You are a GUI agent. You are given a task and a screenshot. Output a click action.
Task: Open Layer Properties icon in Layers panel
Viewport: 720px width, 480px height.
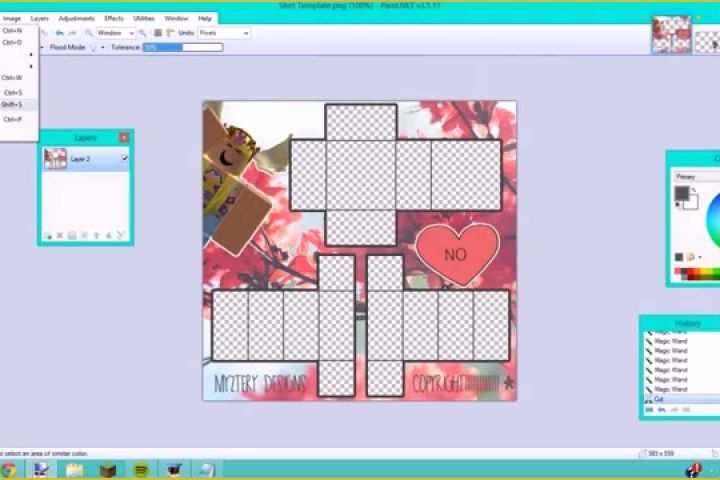coord(121,236)
